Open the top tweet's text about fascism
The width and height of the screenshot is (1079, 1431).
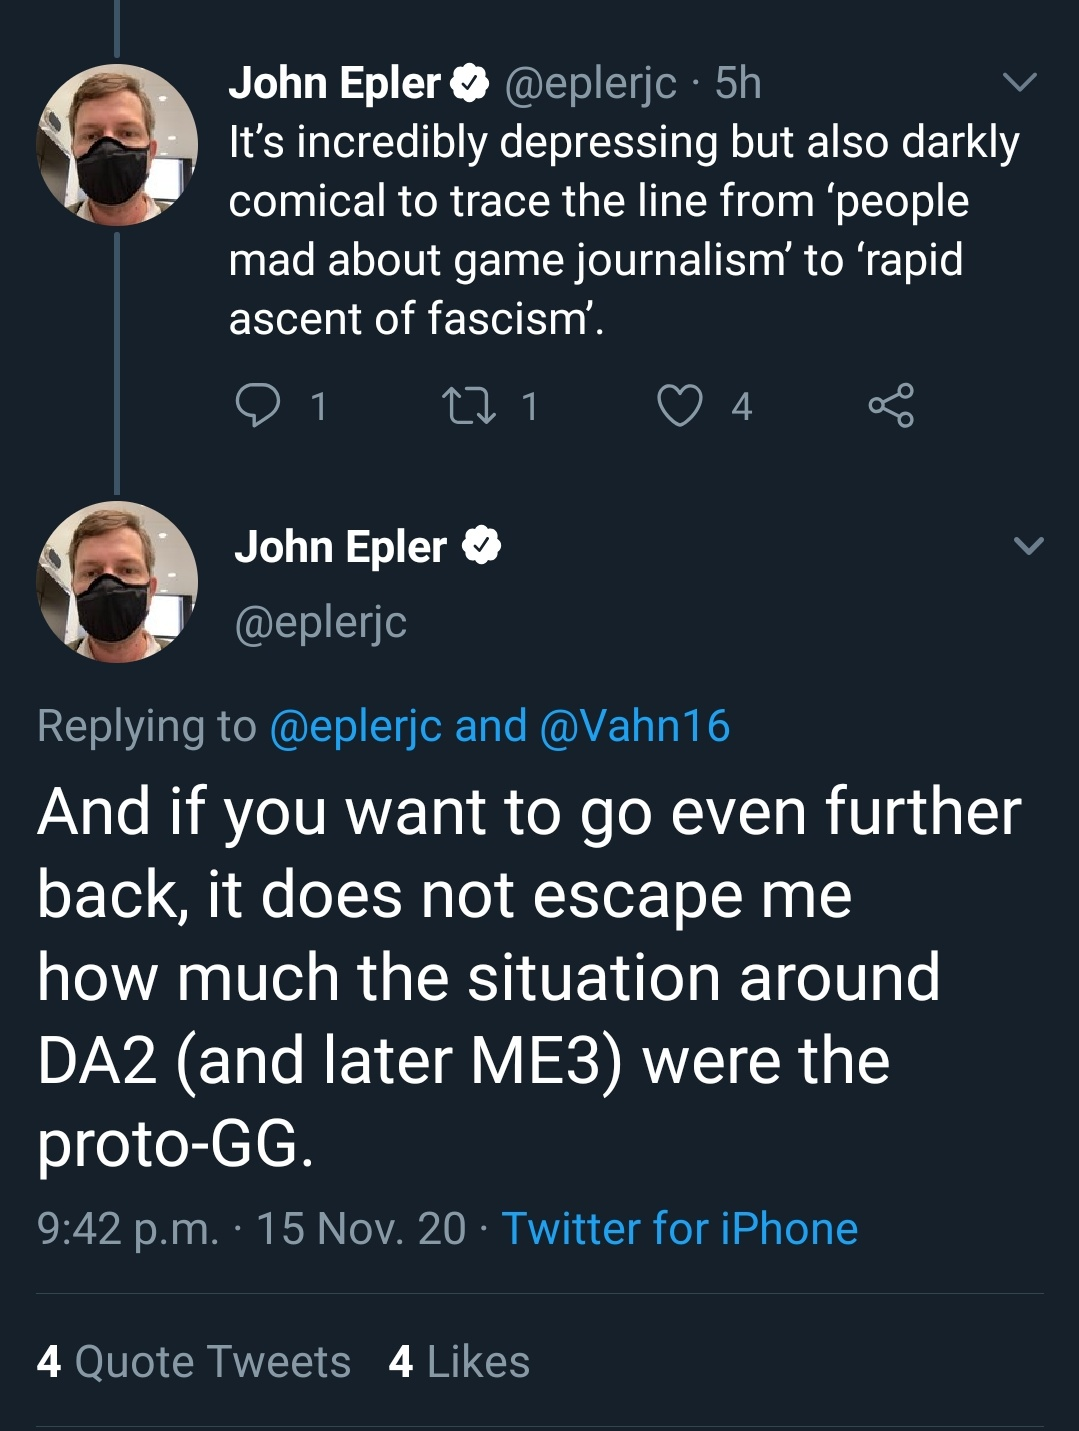tap(620, 230)
